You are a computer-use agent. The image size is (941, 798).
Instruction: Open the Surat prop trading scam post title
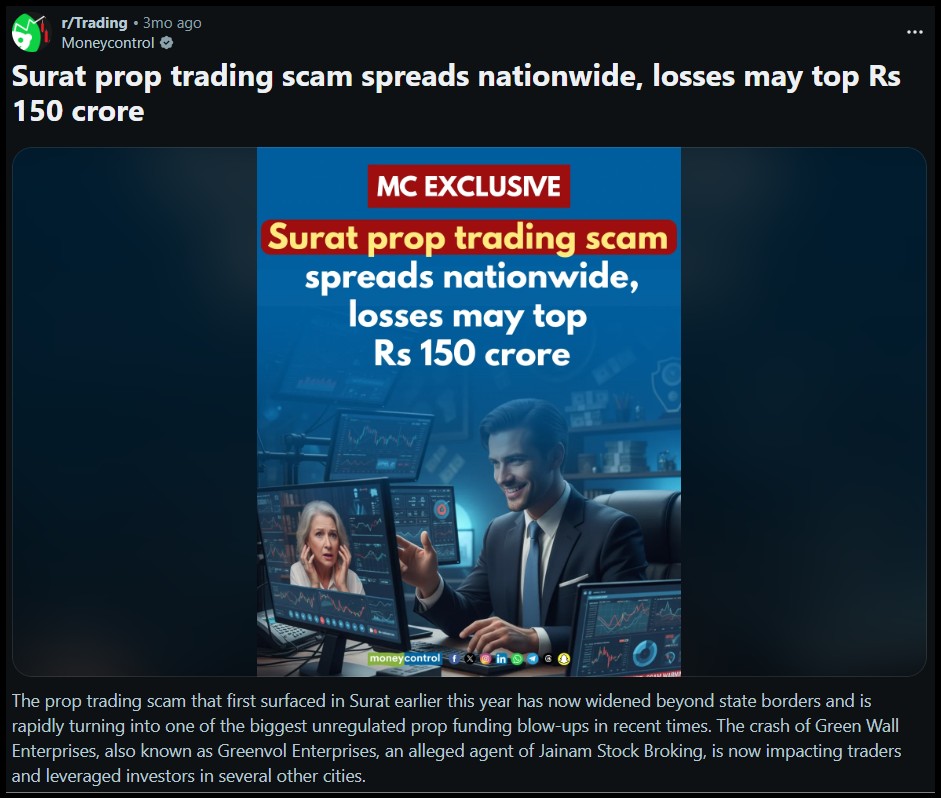[x=456, y=94]
